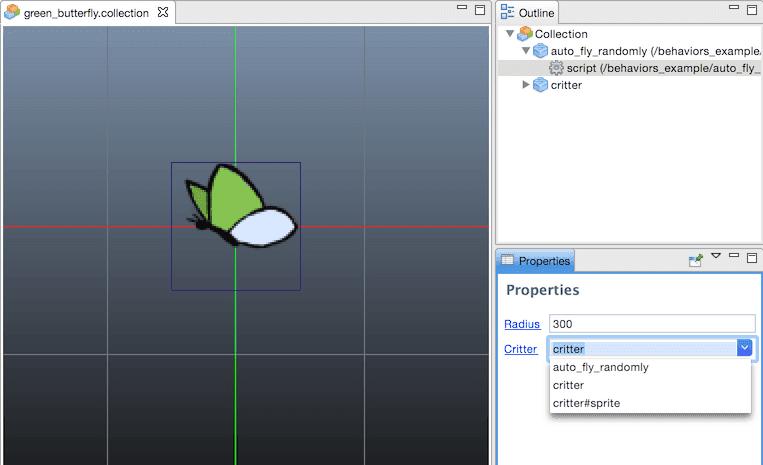Screen dimensions: 763x465
Task: Click the Radius input field with 300
Action: pos(650,324)
